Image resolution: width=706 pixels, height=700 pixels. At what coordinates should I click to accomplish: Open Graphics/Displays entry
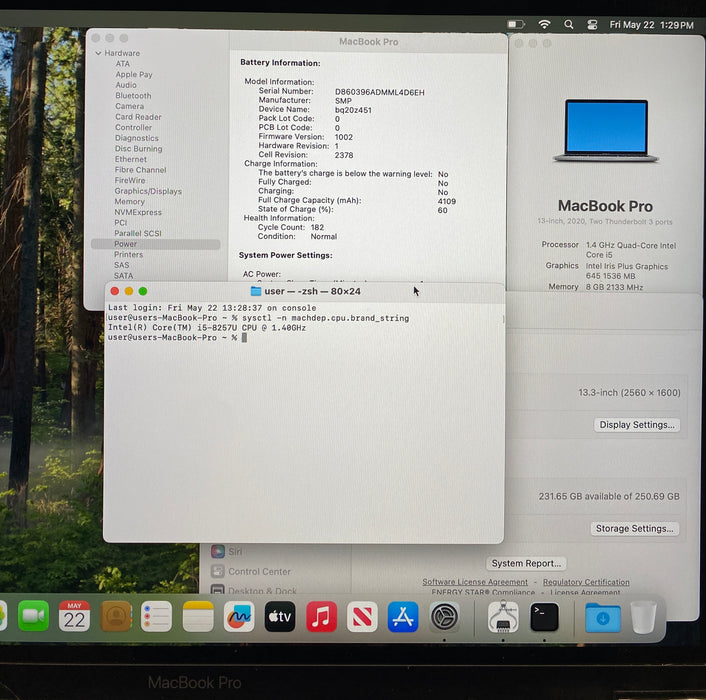click(148, 191)
